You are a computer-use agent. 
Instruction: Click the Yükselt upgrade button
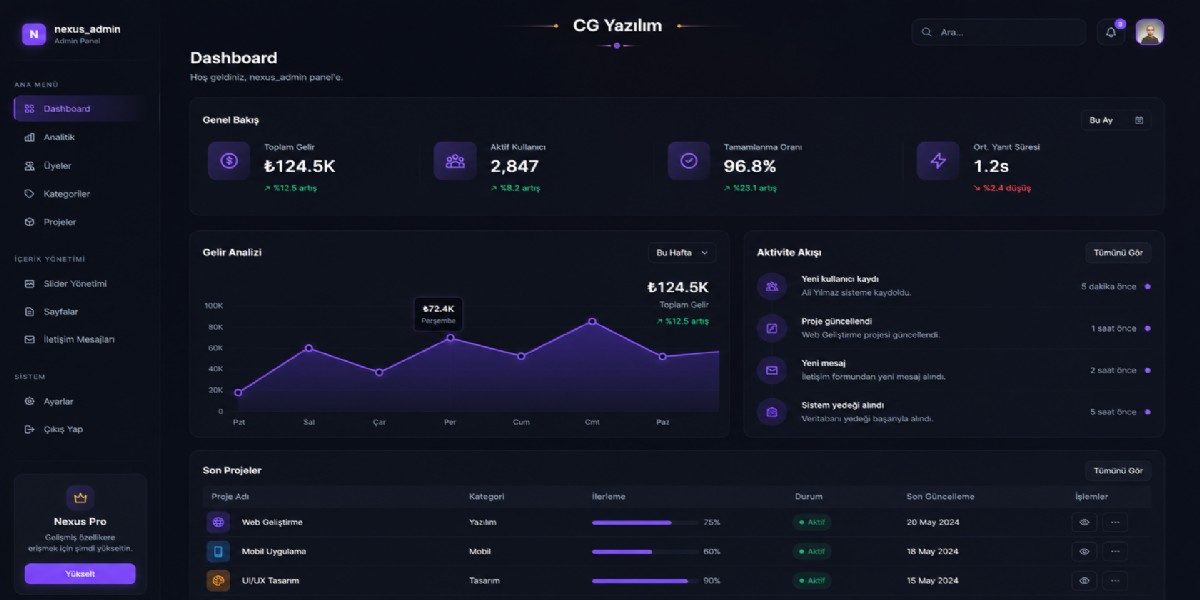[x=80, y=574]
